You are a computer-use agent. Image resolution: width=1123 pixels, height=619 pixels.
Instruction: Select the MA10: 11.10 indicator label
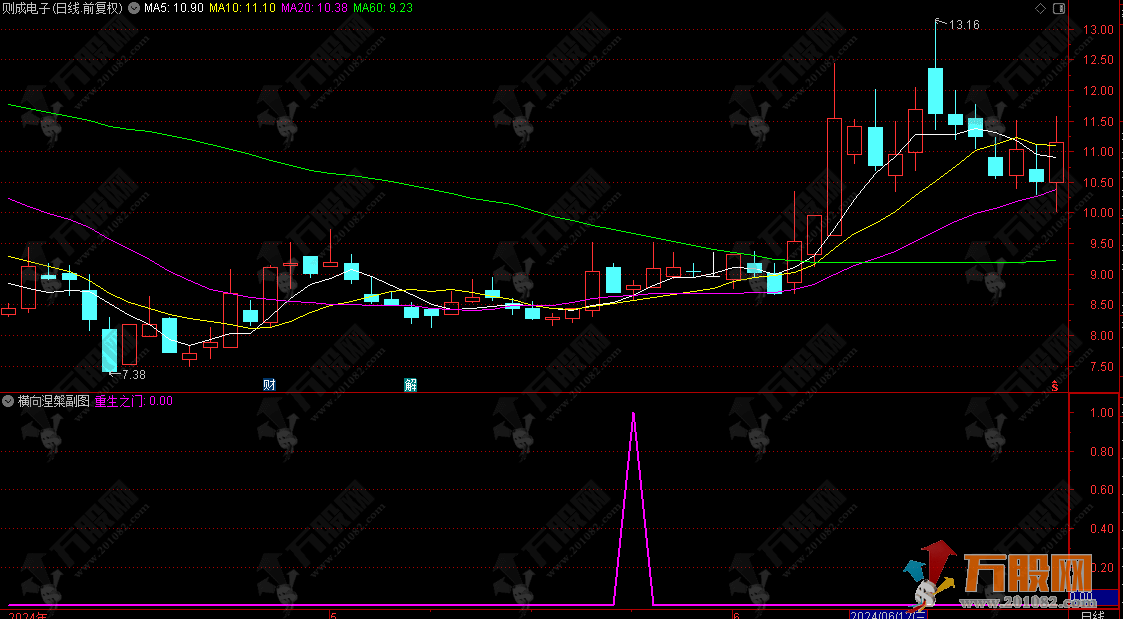(x=242, y=9)
